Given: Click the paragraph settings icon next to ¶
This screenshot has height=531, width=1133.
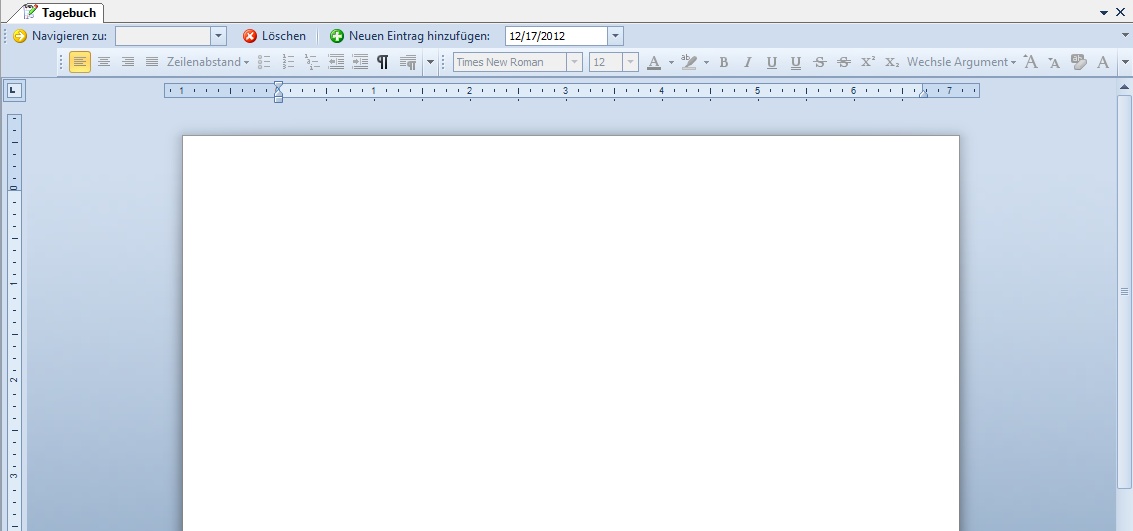Looking at the screenshot, I should (x=408, y=62).
